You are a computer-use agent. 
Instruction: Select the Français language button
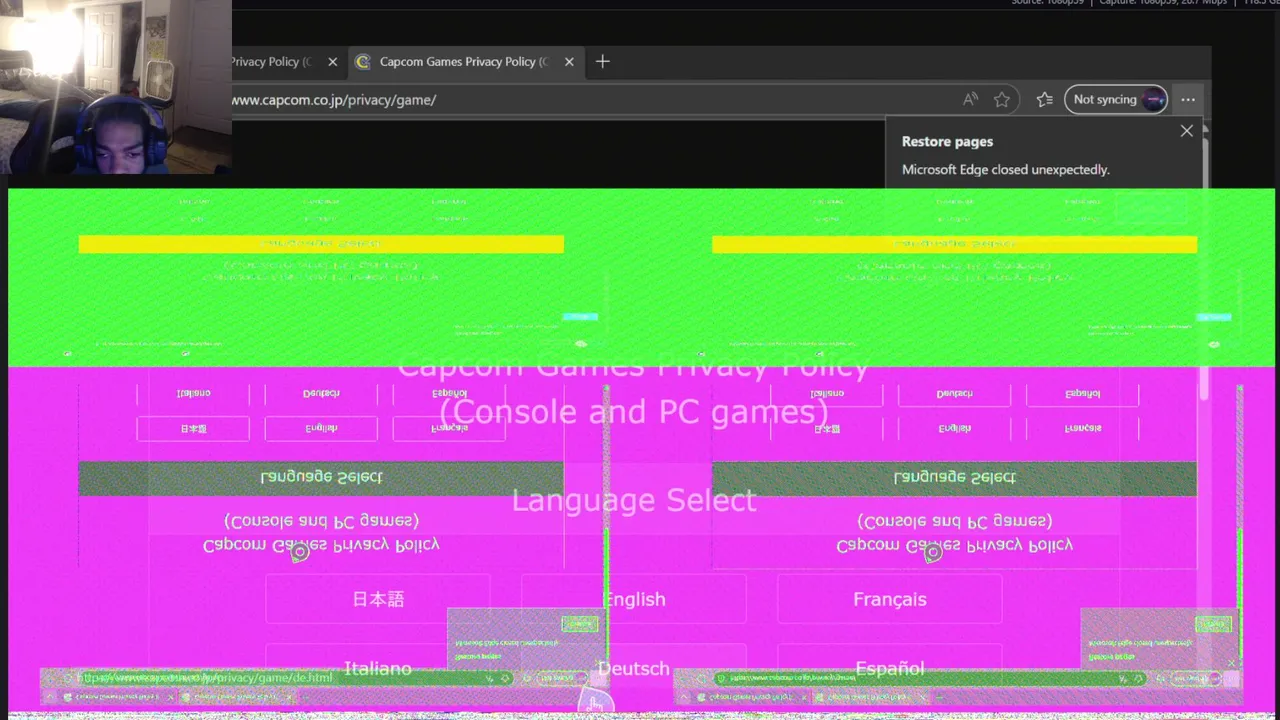click(890, 599)
